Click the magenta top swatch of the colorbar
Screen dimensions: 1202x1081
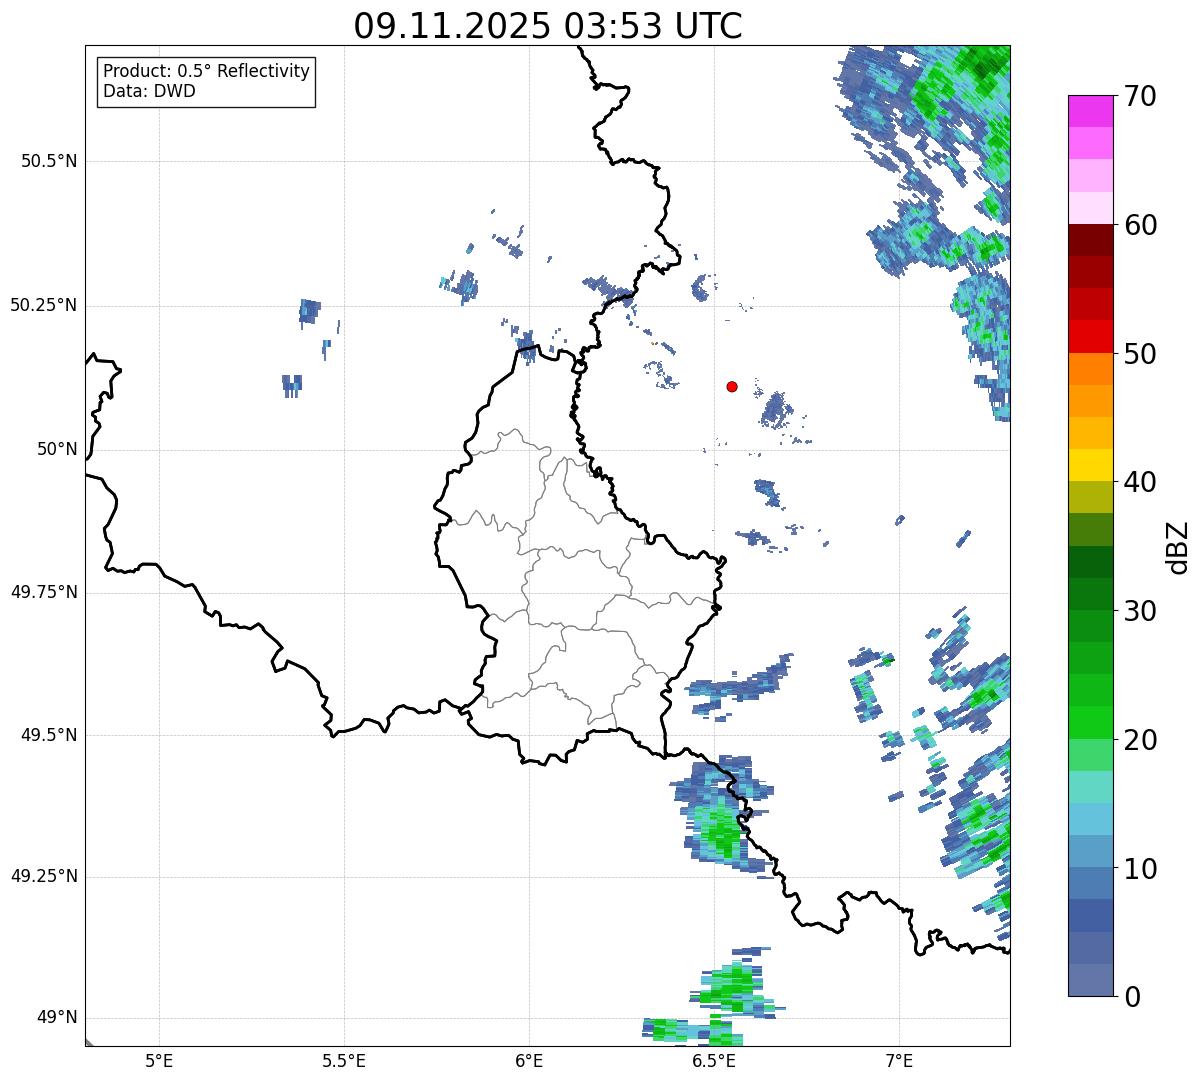coord(1091,111)
